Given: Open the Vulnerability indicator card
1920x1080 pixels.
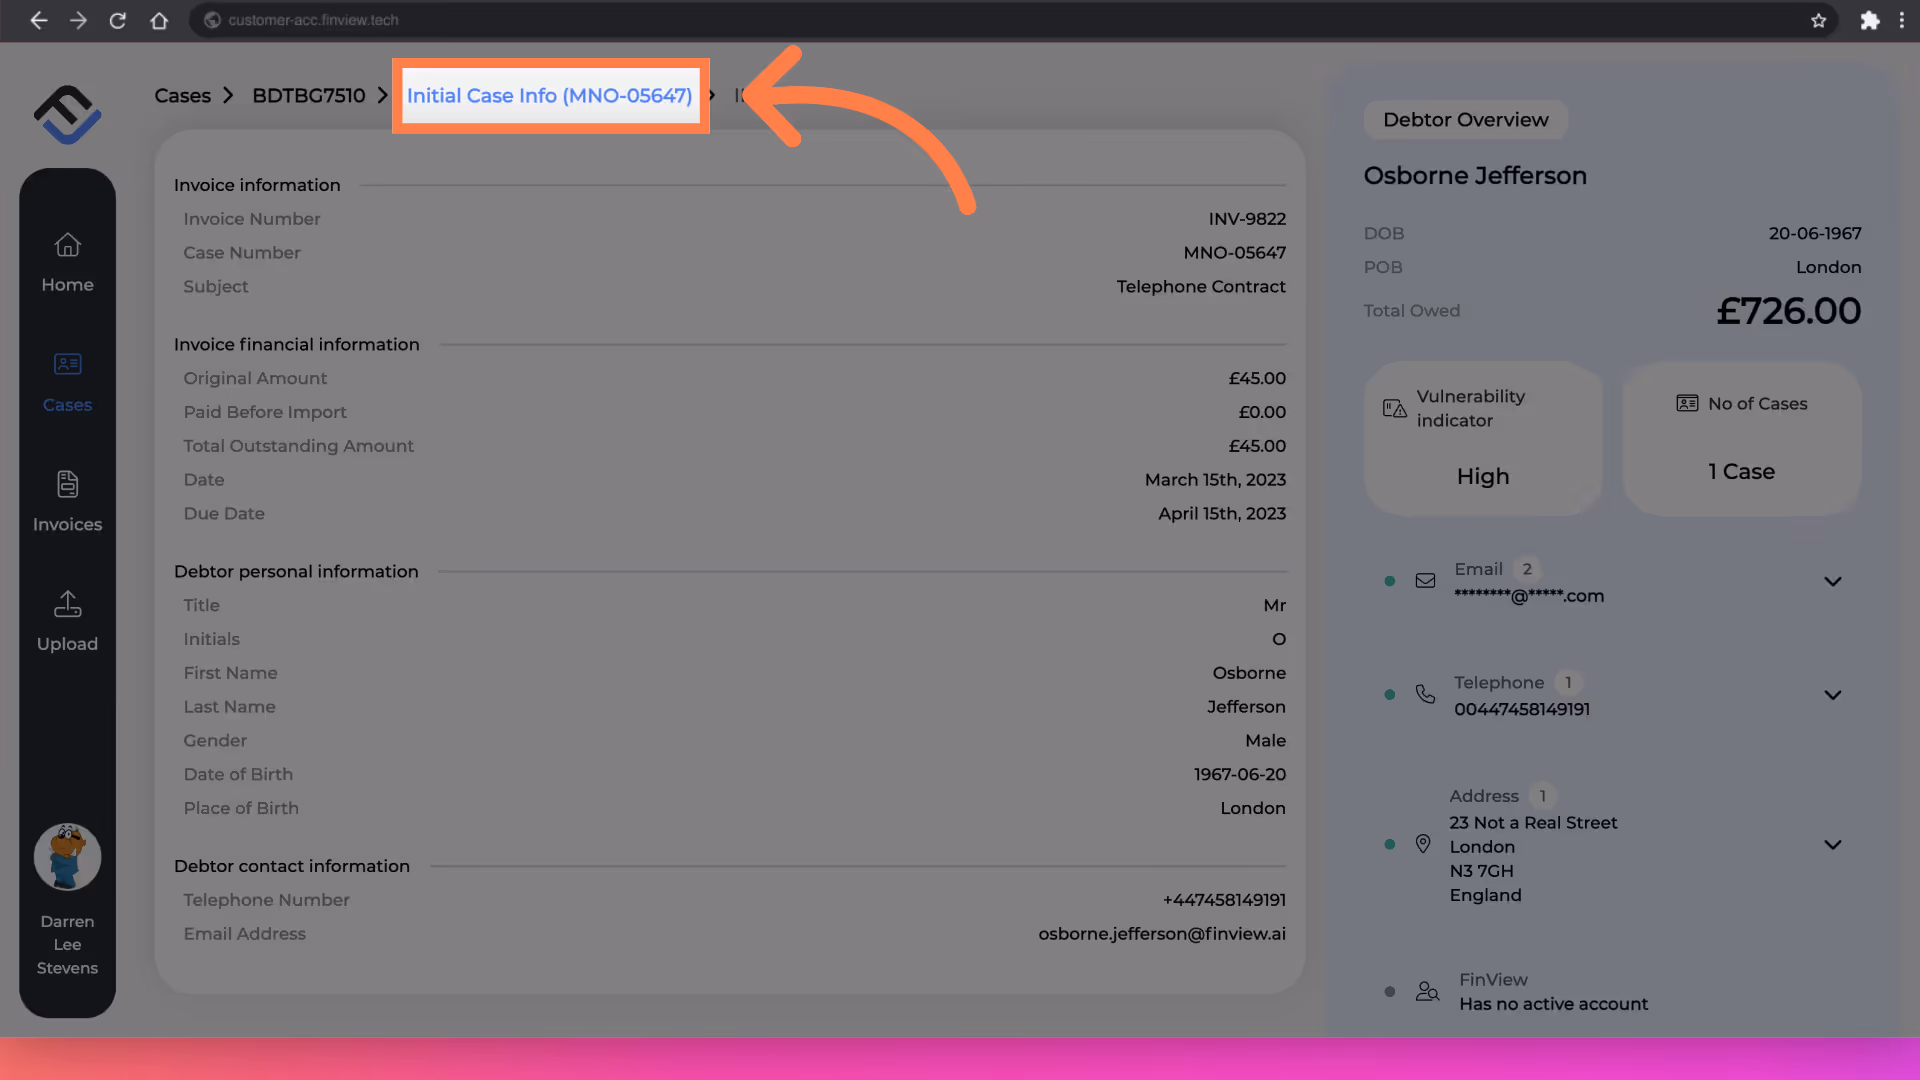Looking at the screenshot, I should point(1483,438).
